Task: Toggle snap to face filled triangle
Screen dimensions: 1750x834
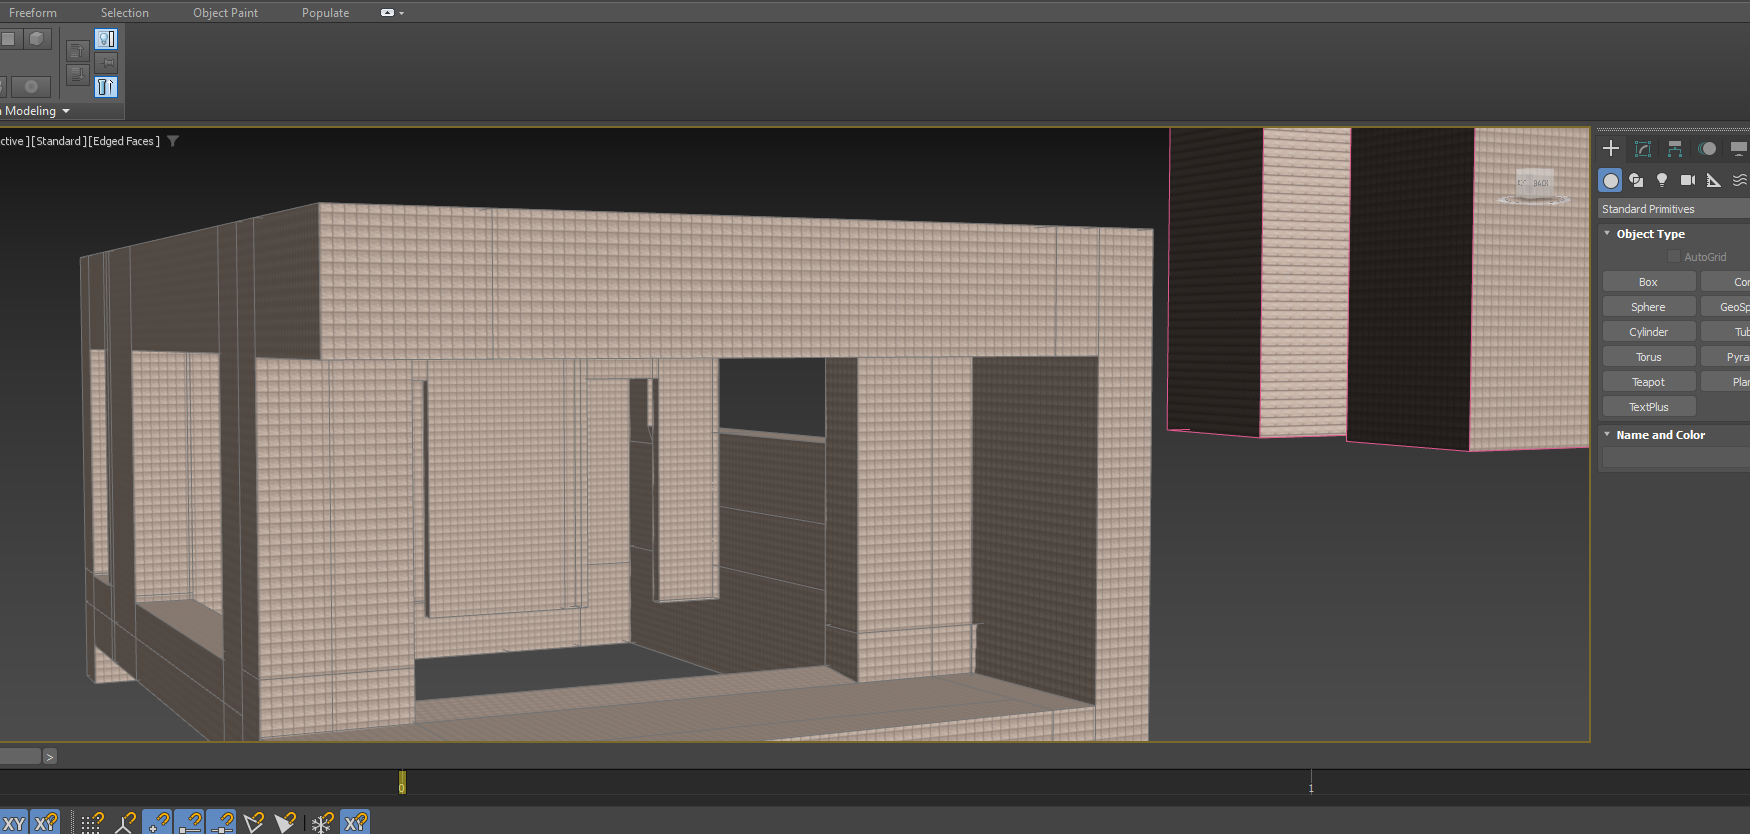Action: point(285,822)
